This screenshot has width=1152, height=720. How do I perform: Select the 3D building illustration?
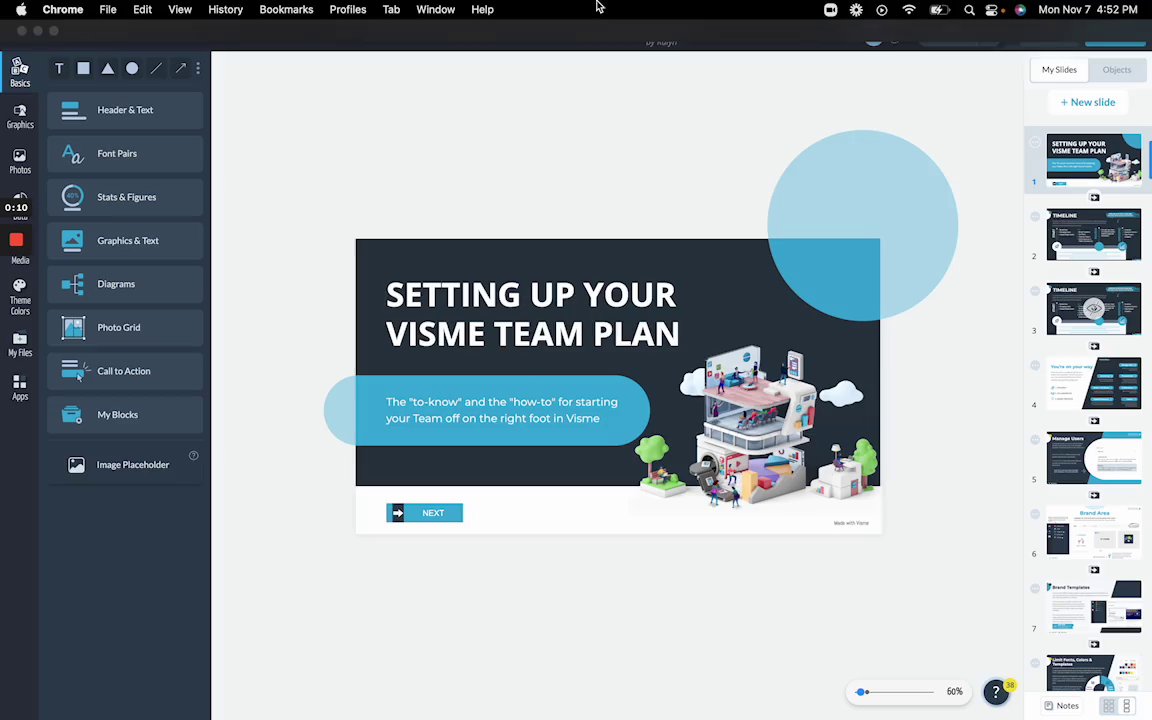tap(757, 426)
